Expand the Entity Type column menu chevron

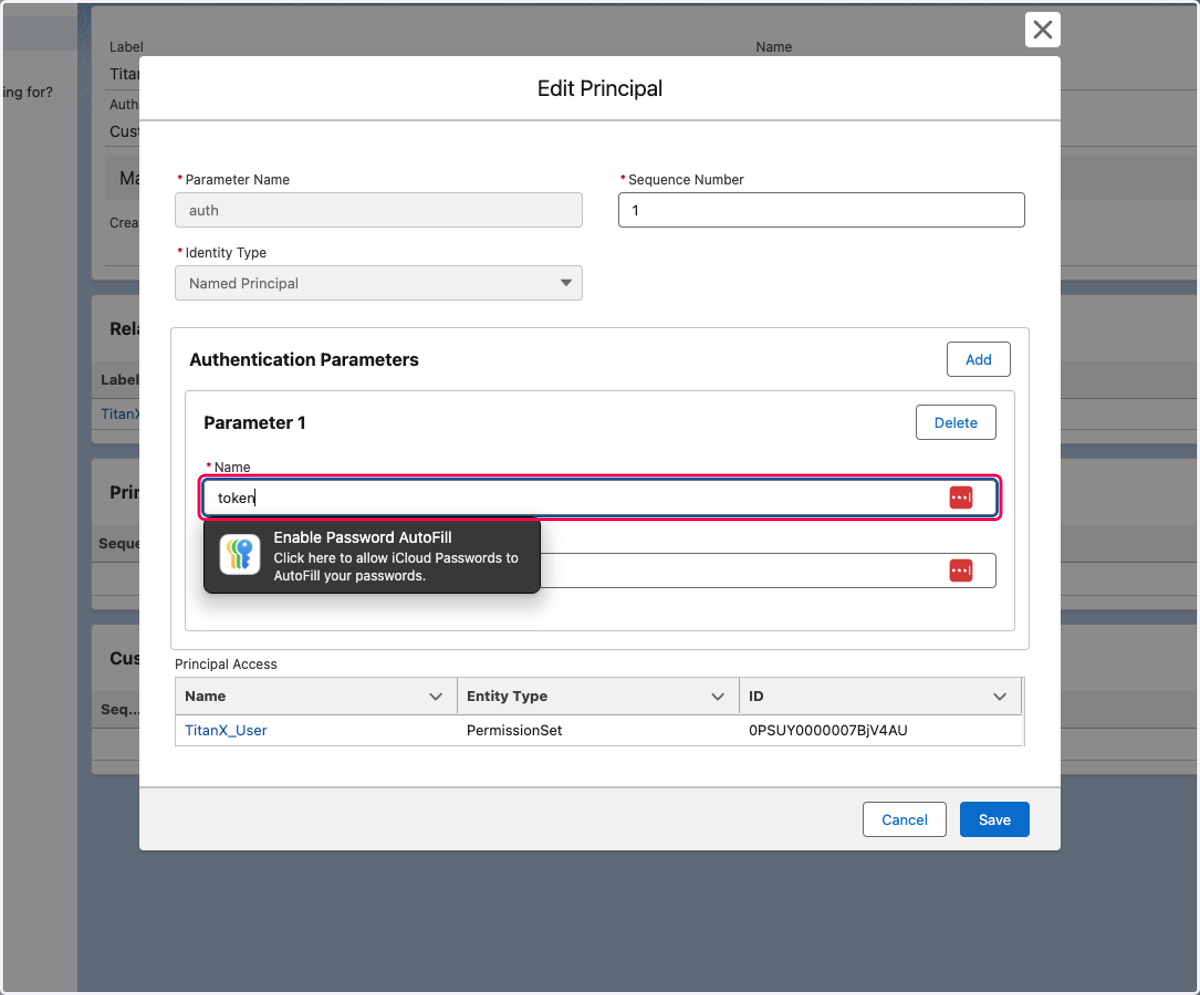[717, 696]
